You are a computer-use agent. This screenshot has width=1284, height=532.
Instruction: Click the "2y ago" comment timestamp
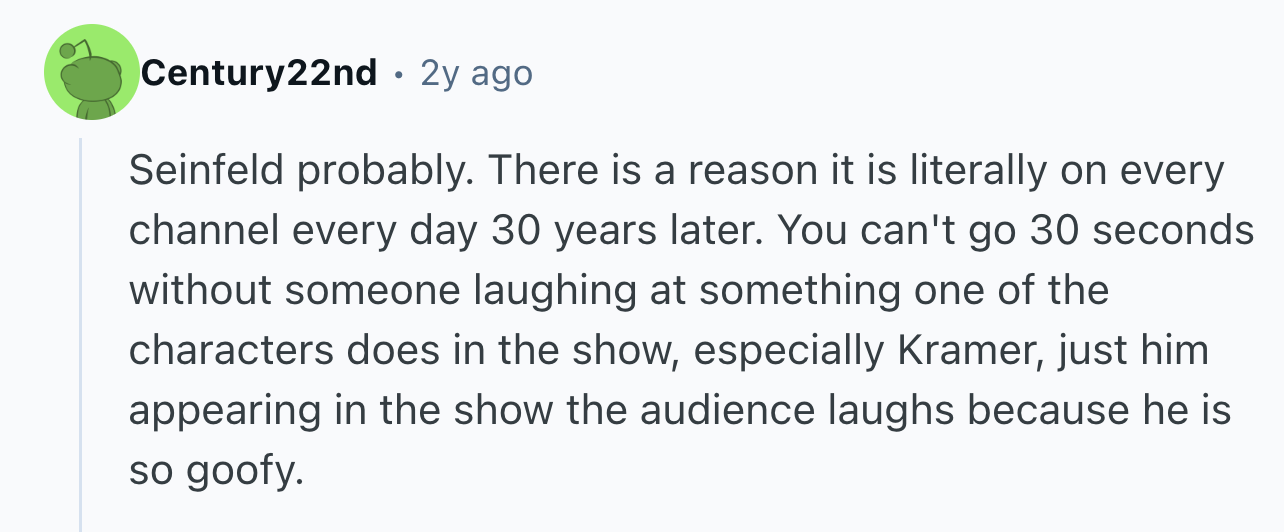[476, 73]
